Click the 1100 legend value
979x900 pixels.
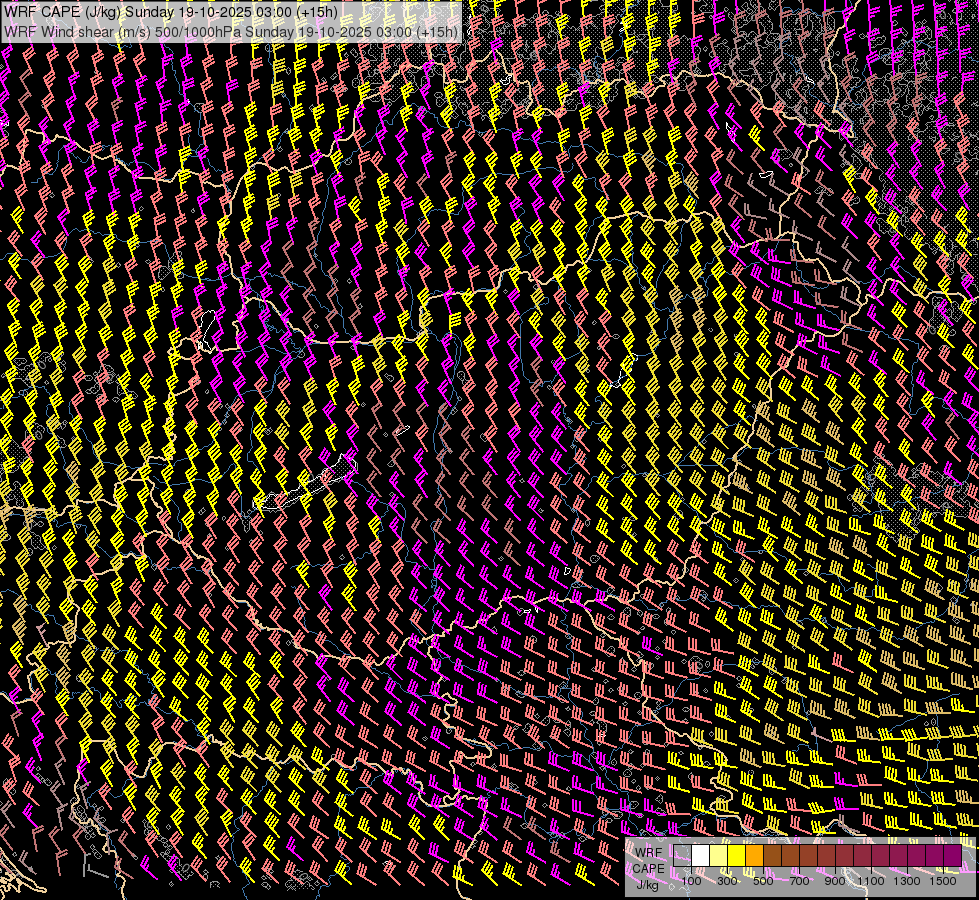(871, 881)
